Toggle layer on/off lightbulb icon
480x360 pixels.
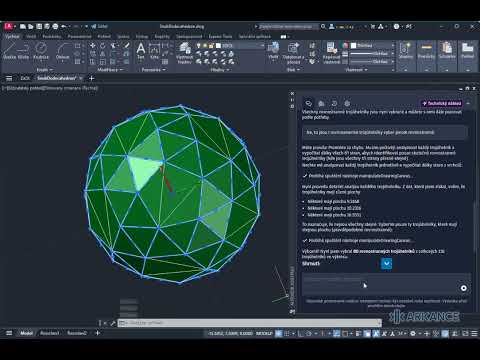(199, 46)
